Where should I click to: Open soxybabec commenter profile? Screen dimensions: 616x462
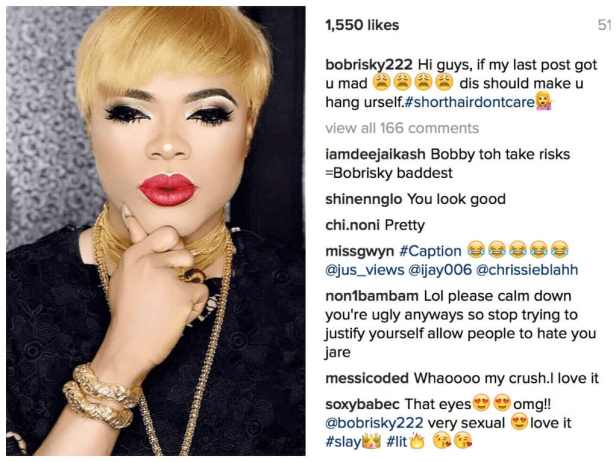[362, 404]
